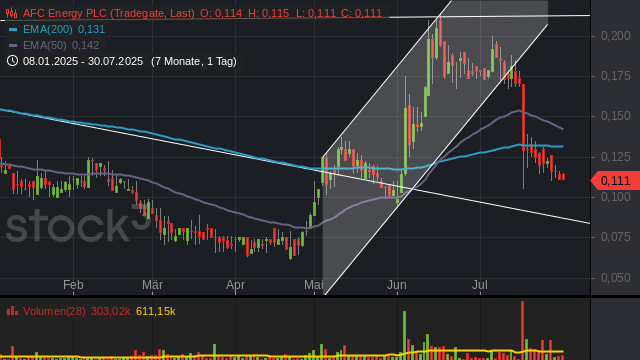This screenshot has width=640, height=360.
Task: Click the Feb label on time axis
Action: [73, 285]
